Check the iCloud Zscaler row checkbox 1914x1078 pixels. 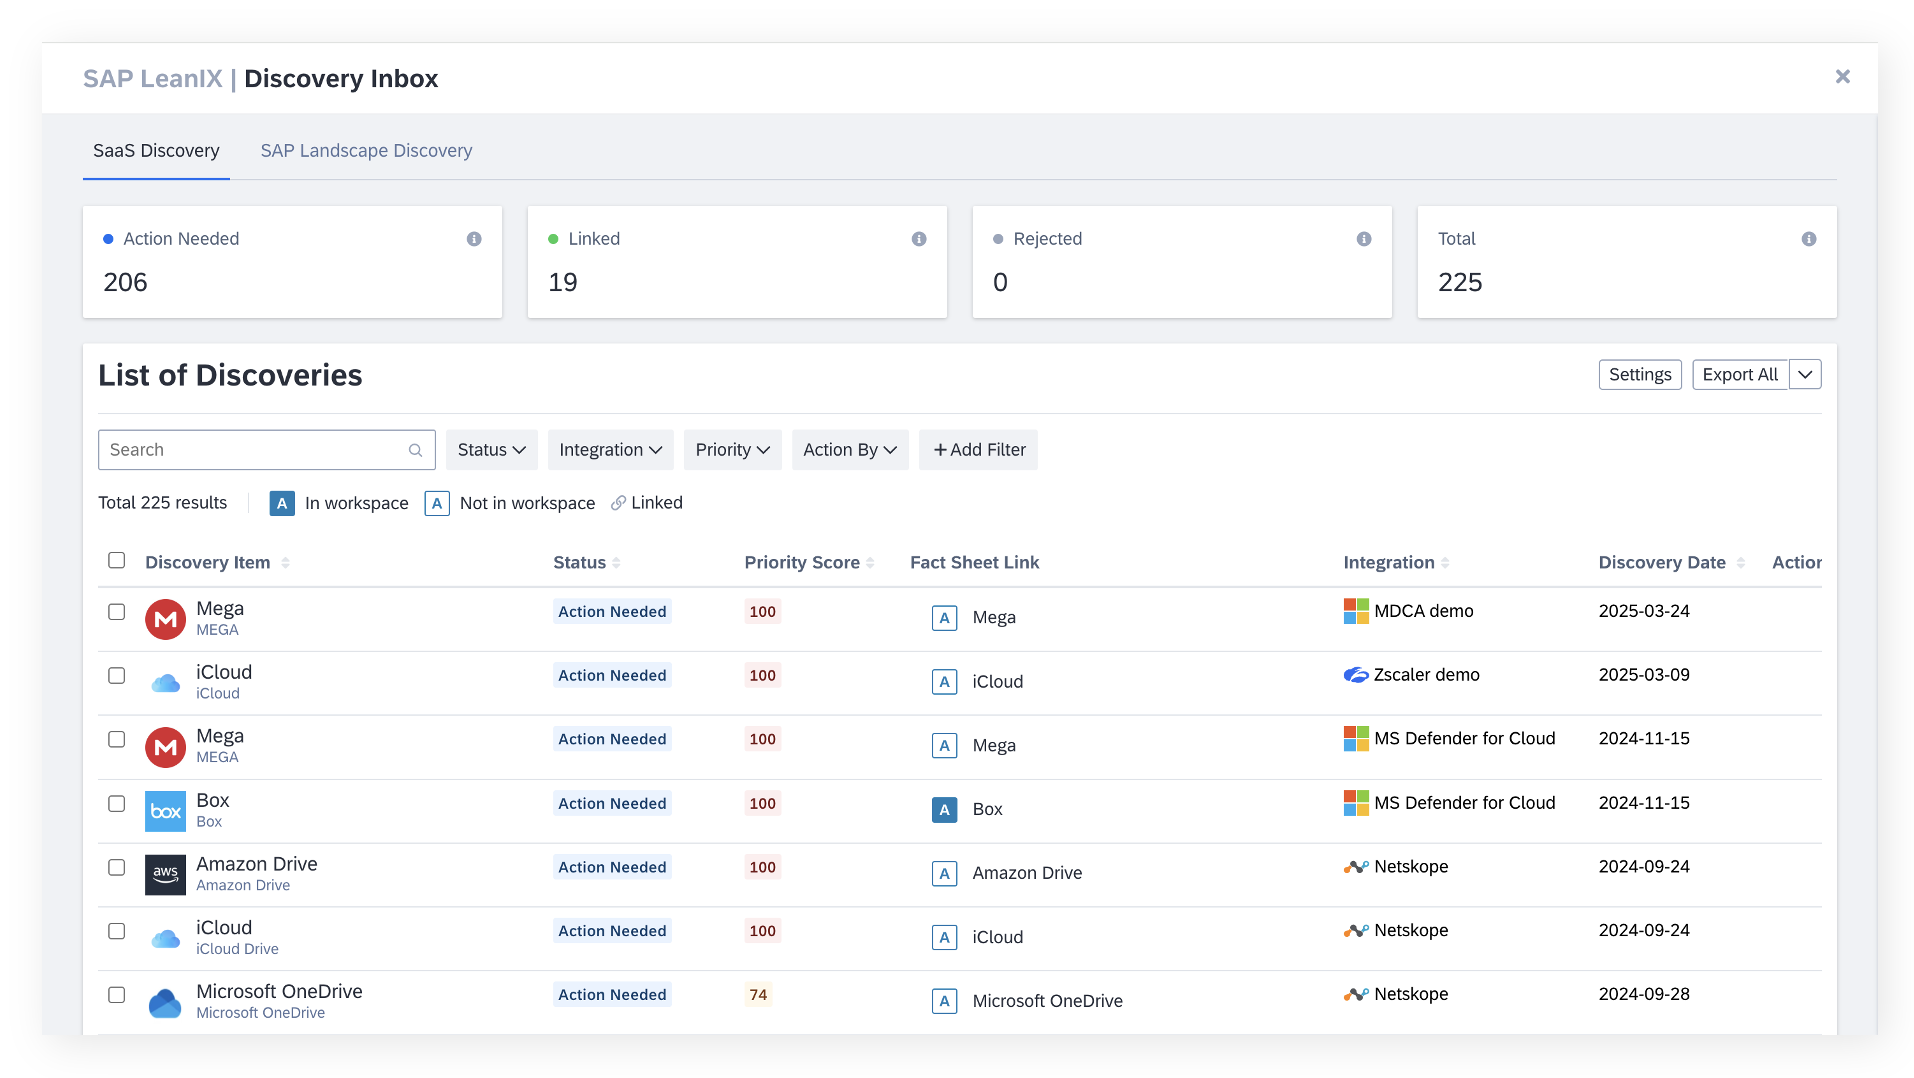coord(117,676)
